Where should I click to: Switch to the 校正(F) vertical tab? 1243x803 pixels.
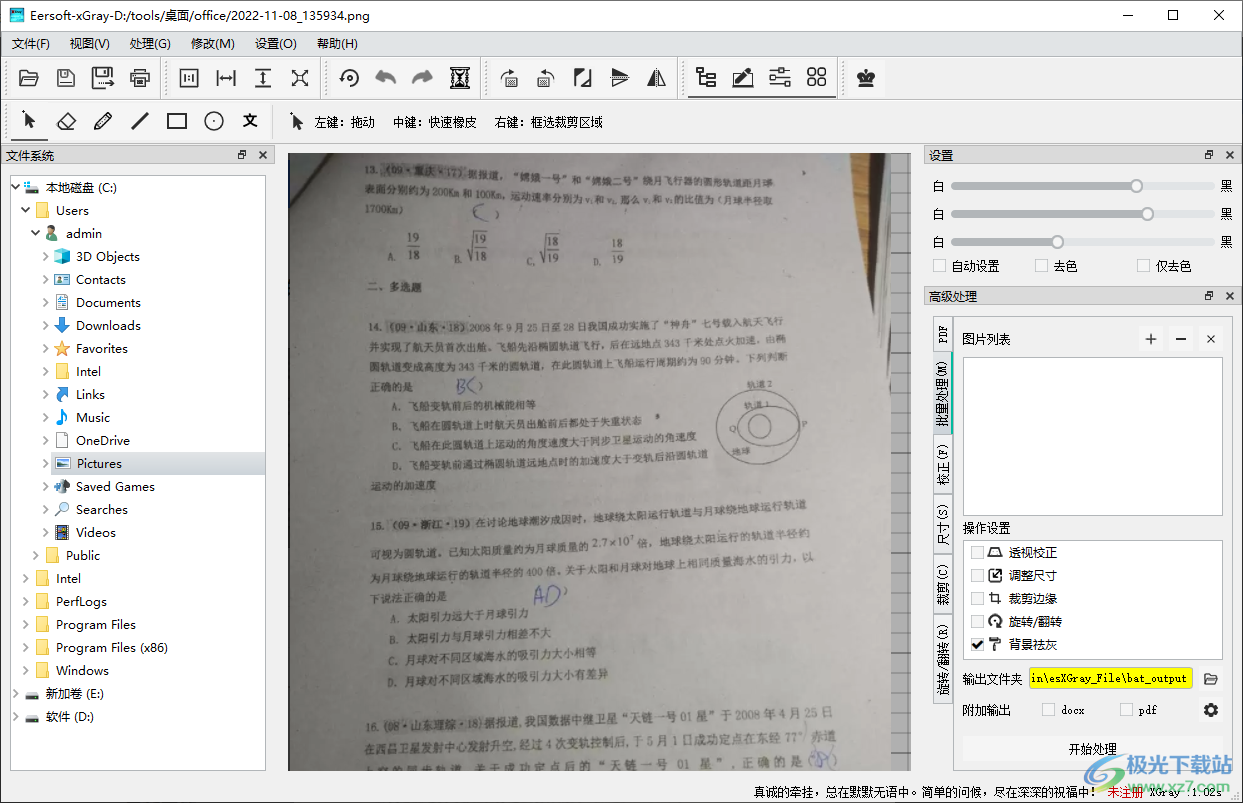coord(942,465)
